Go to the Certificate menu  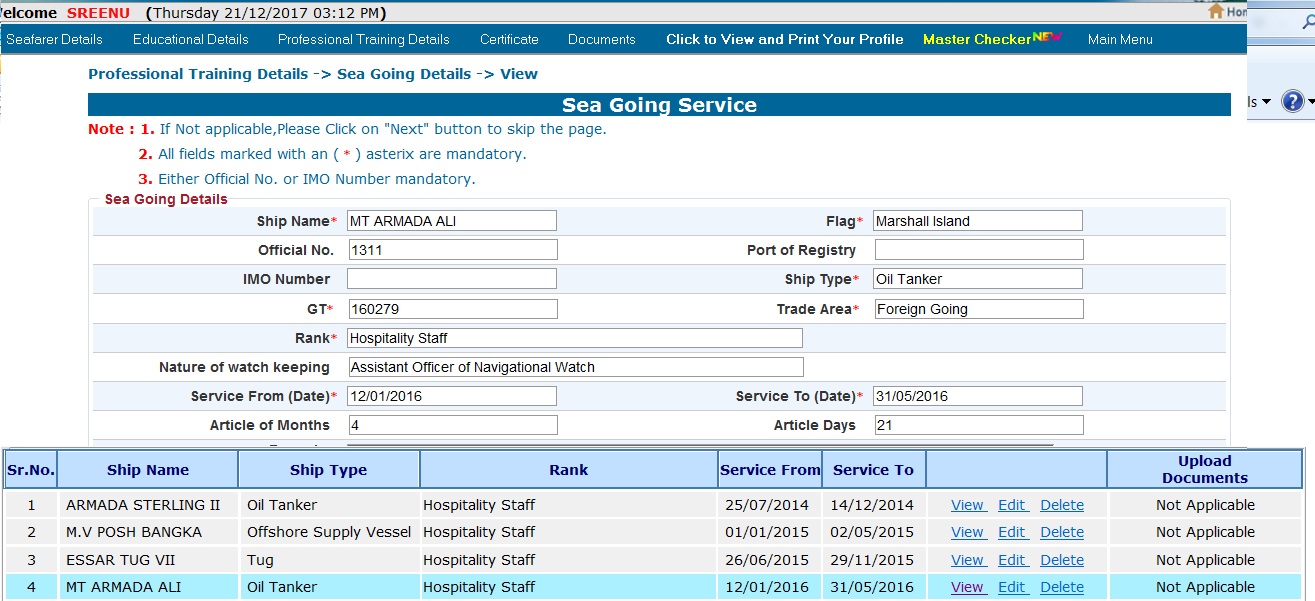[509, 39]
